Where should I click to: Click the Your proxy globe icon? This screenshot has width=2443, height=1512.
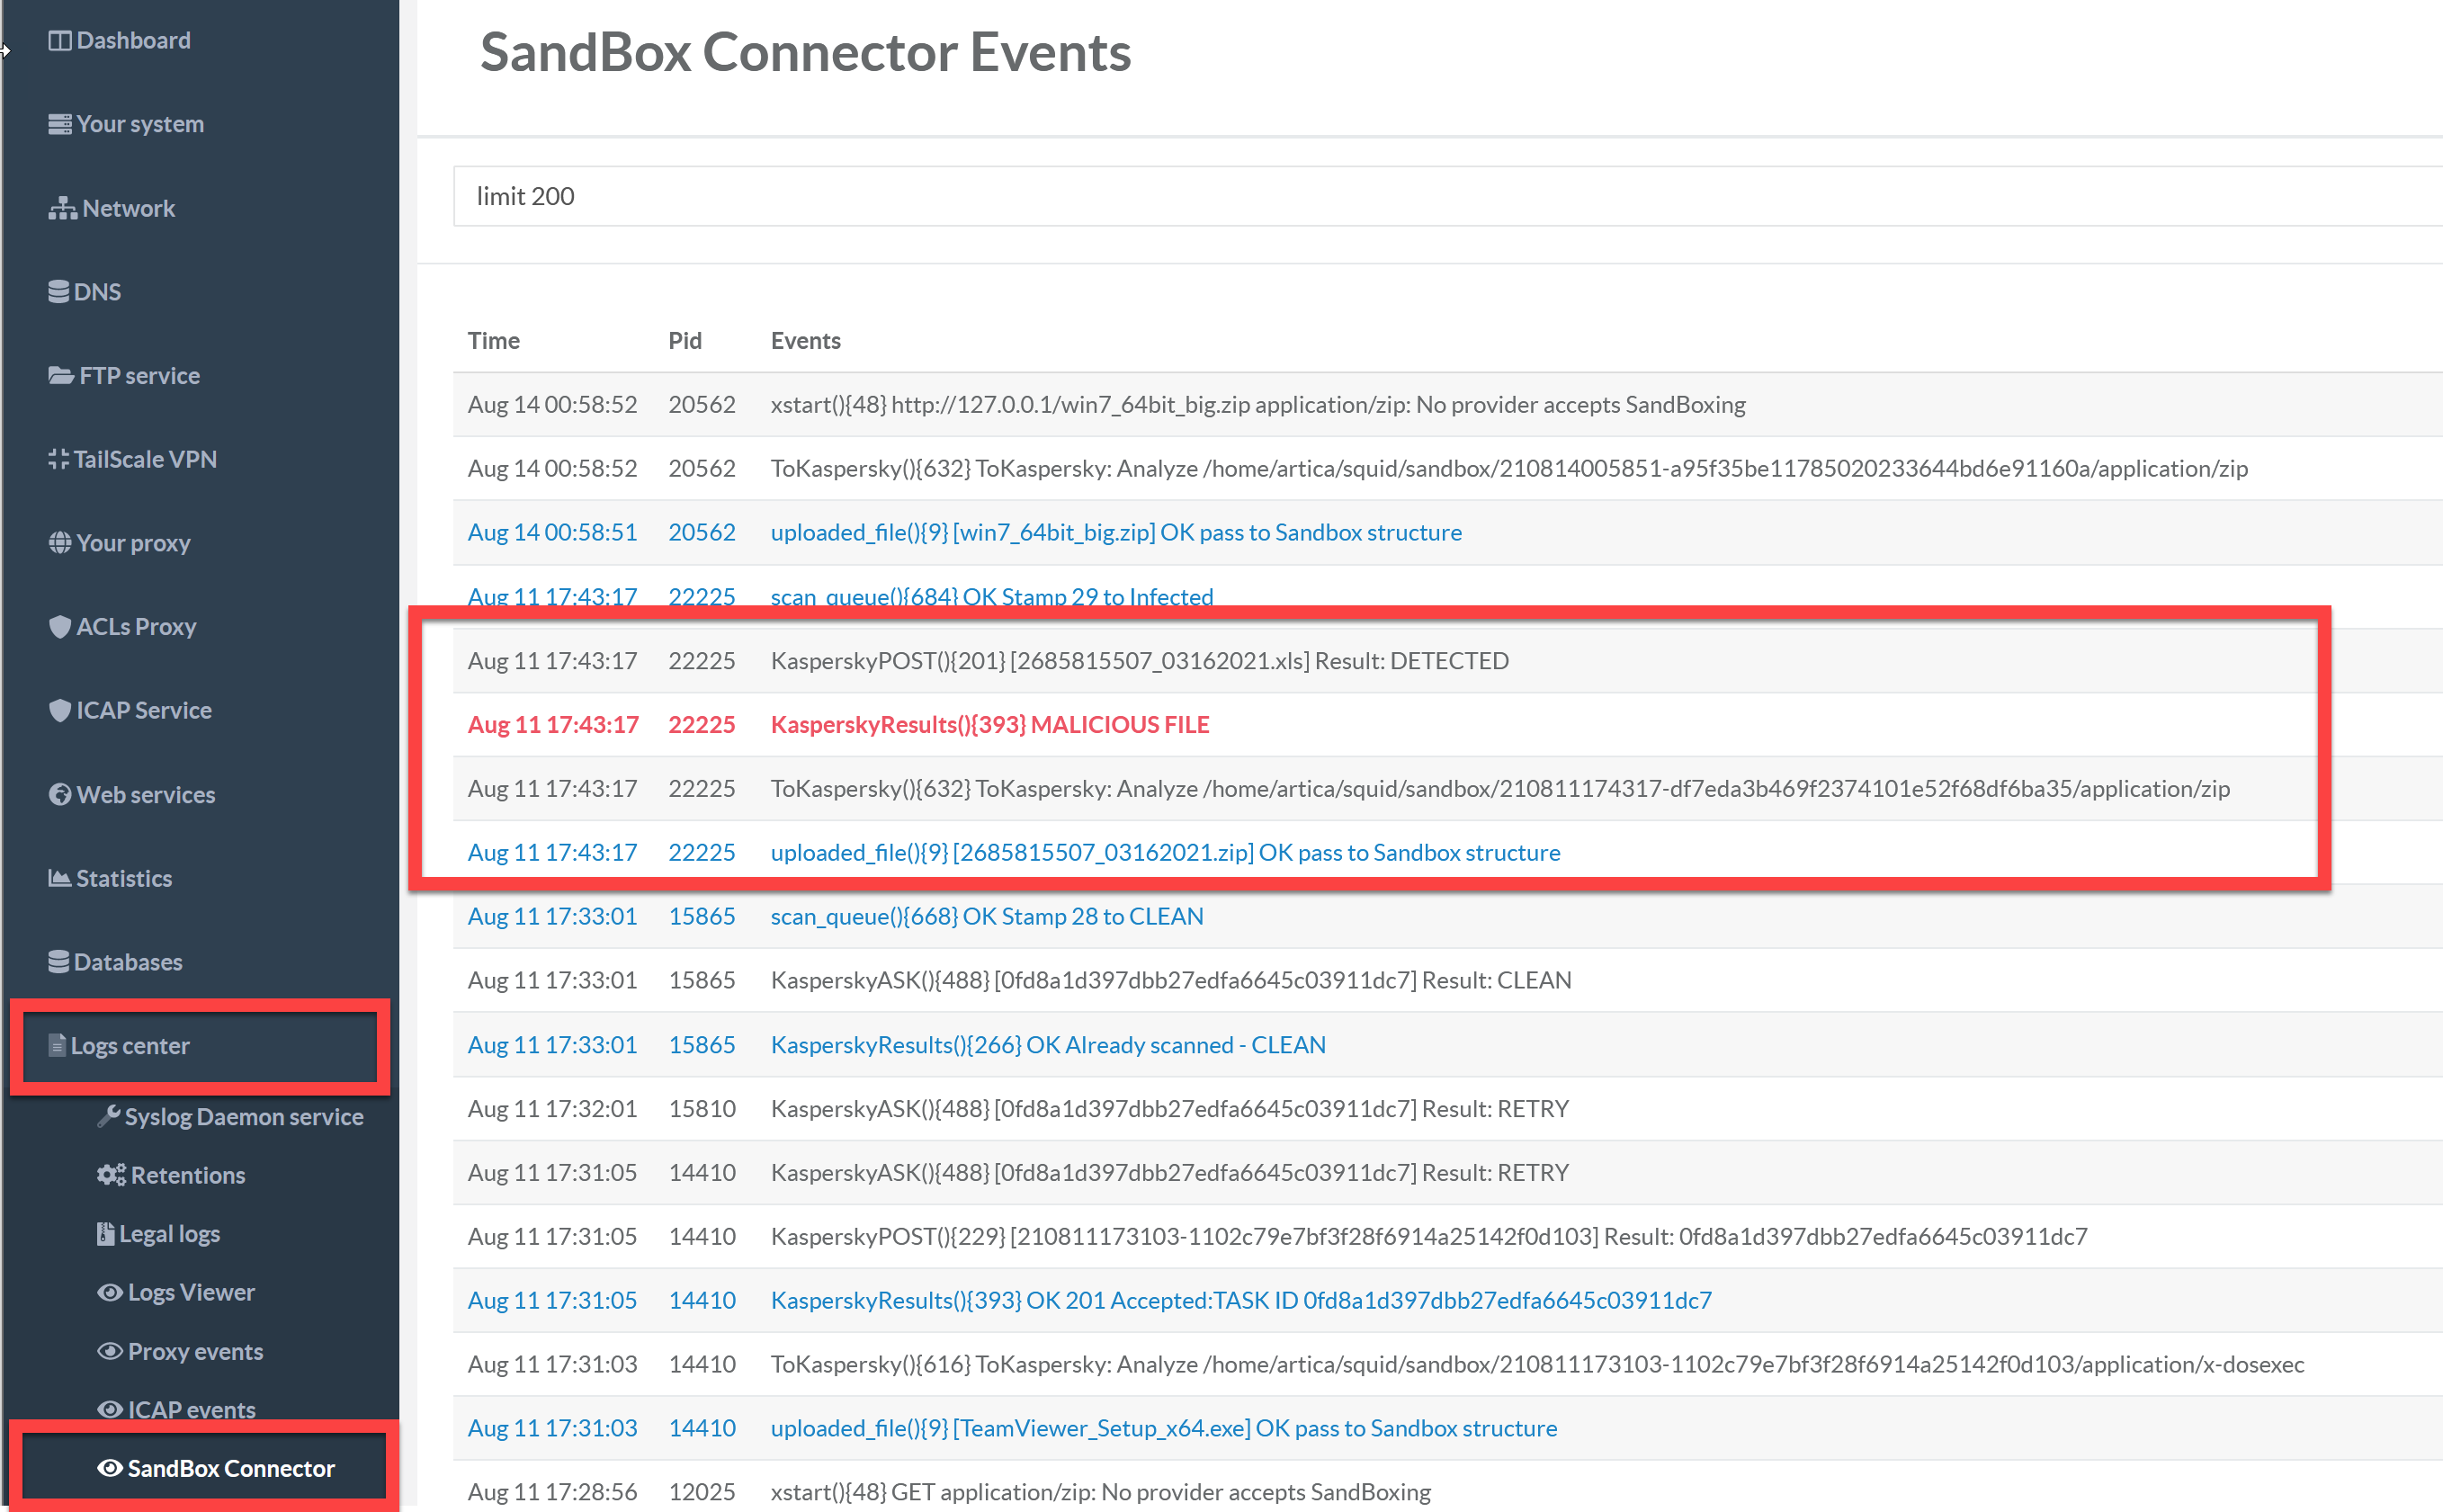pyautogui.click(x=60, y=543)
